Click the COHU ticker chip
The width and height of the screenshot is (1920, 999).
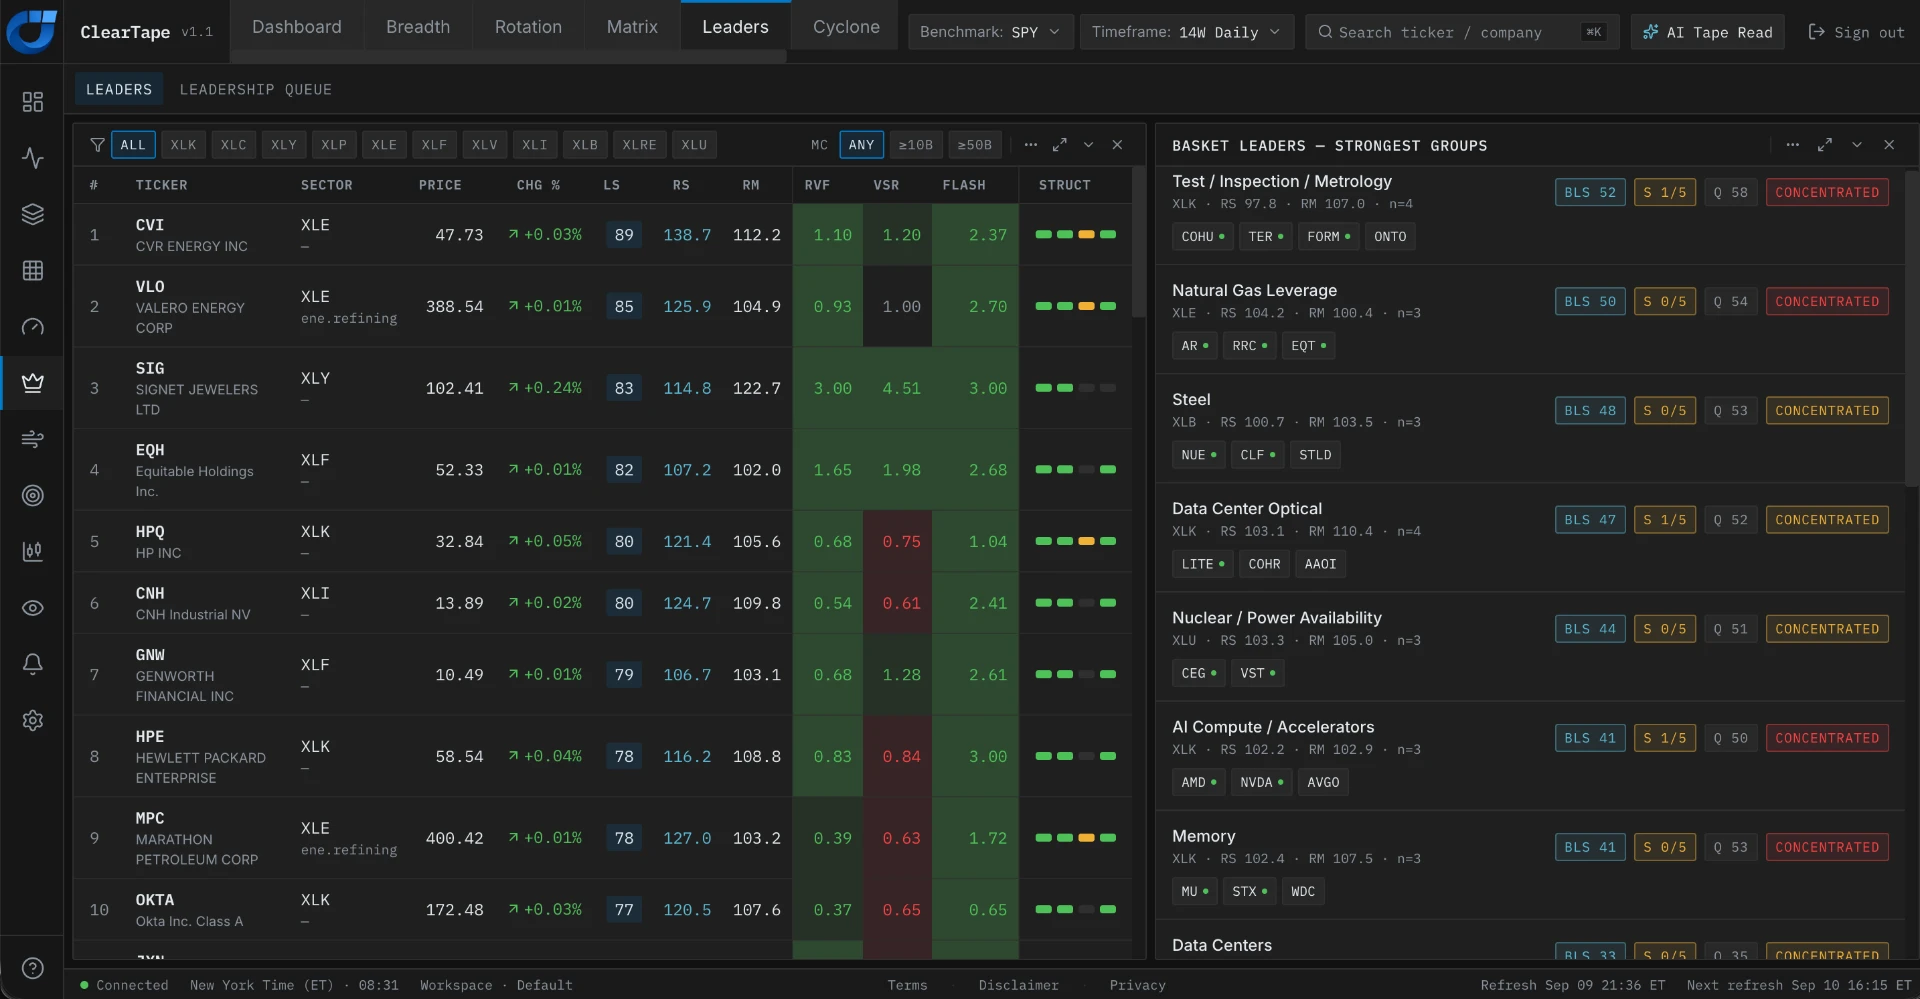pyautogui.click(x=1203, y=237)
